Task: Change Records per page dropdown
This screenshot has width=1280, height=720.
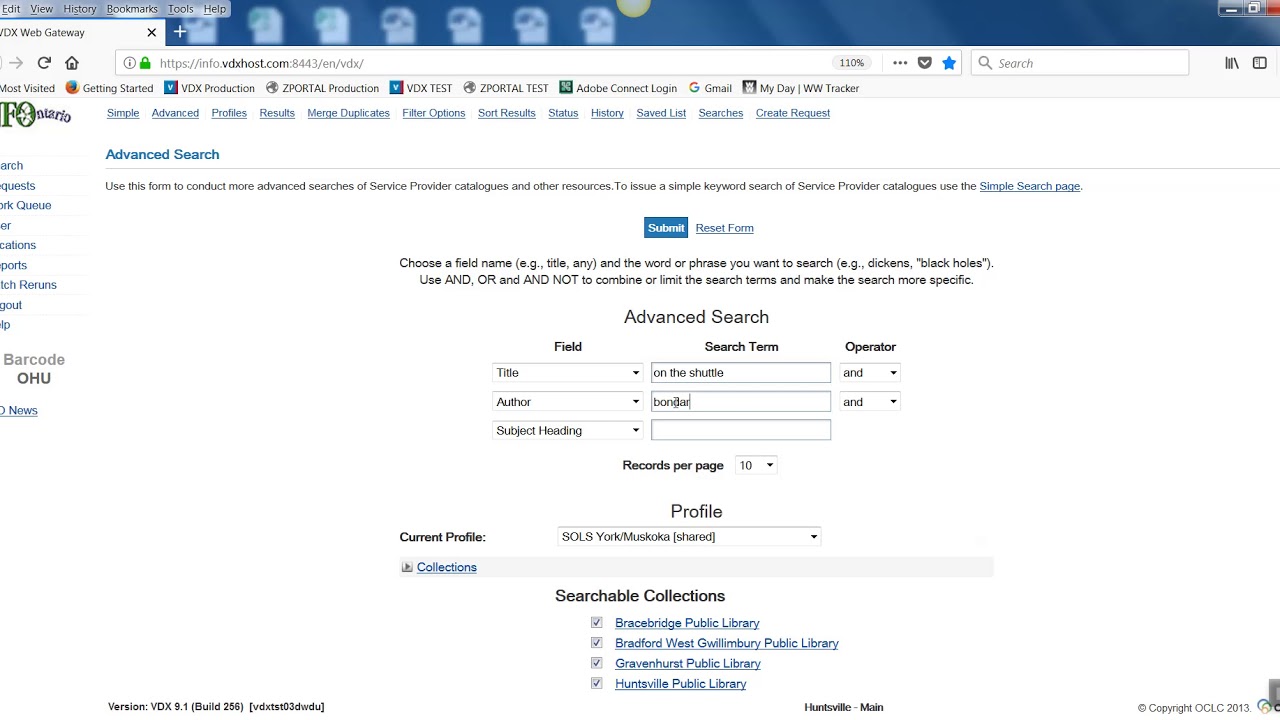Action: (756, 465)
